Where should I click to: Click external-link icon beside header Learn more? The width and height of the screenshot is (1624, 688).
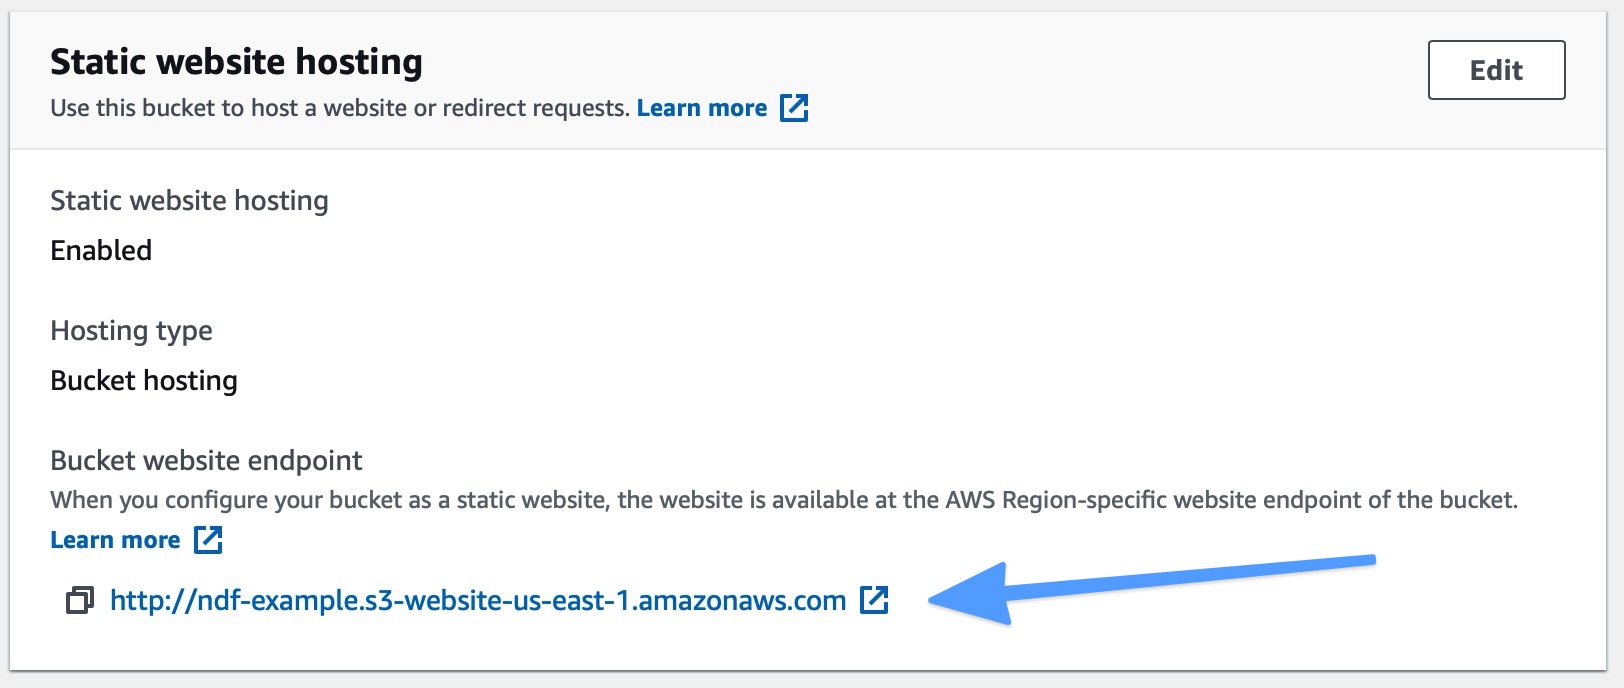794,108
